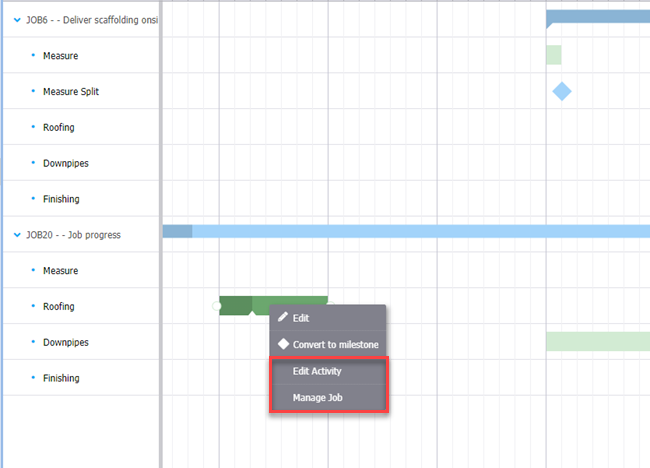This screenshot has height=468, width=650.
Task: Select the Measure task under JOB6
Action: (60, 56)
